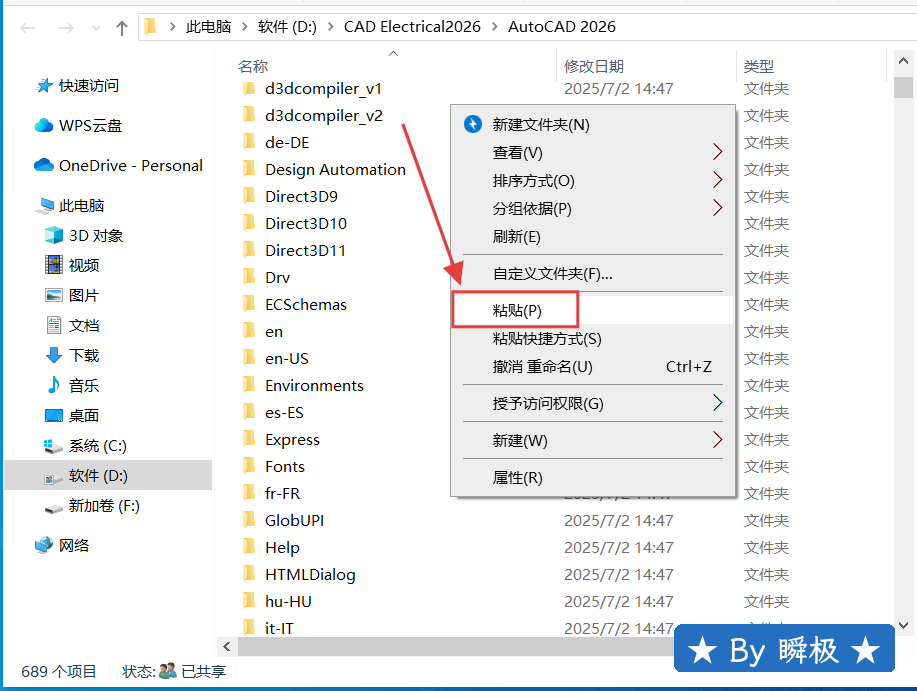
Task: Open the 下载 downloads arrow icon
Action: [x=54, y=356]
